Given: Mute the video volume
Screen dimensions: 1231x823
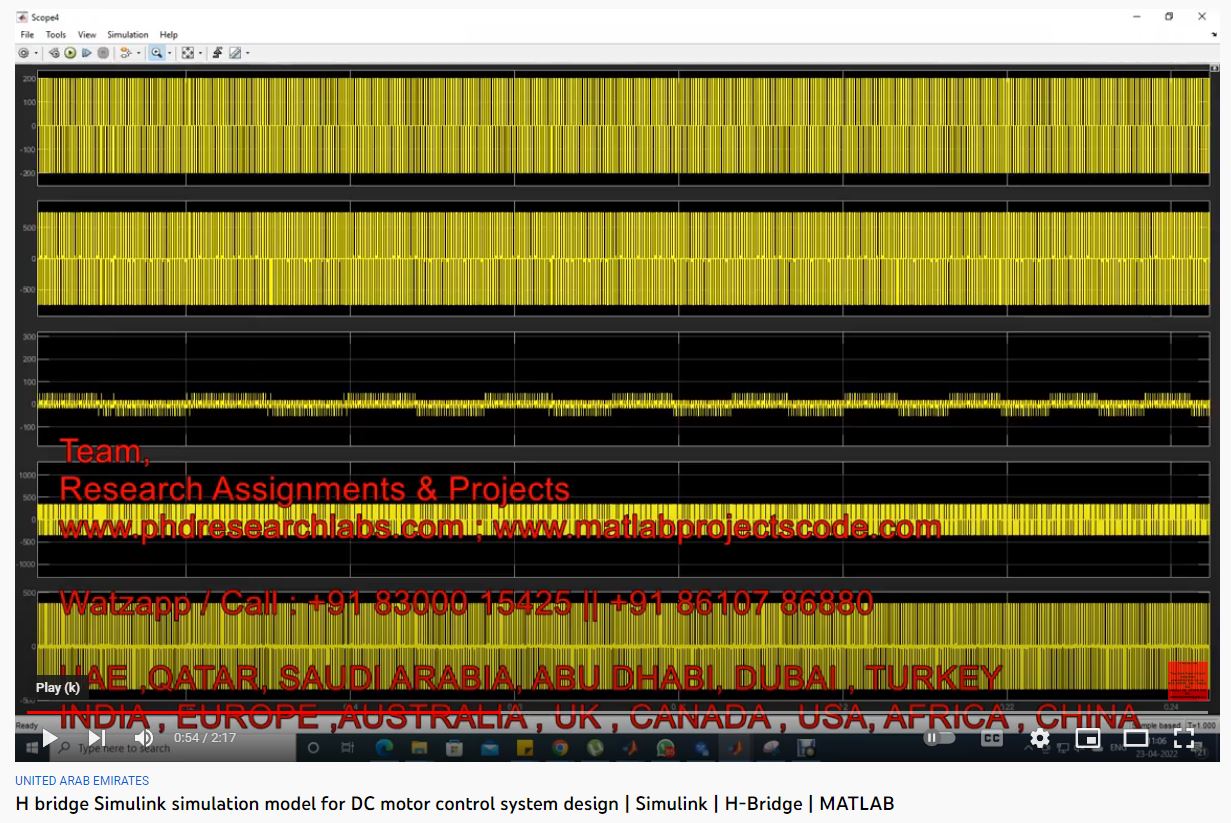Looking at the screenshot, I should (x=143, y=738).
